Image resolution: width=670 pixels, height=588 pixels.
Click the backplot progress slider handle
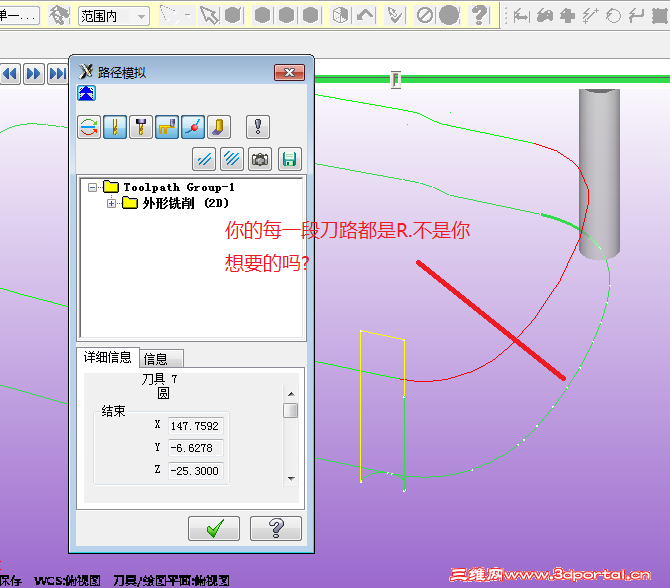click(396, 79)
